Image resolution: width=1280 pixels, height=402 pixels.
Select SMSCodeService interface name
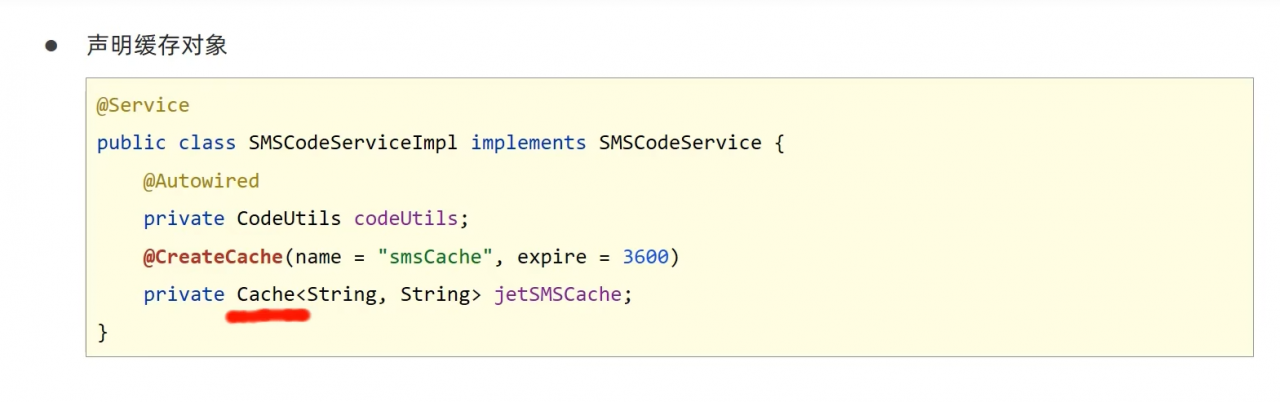(x=680, y=143)
